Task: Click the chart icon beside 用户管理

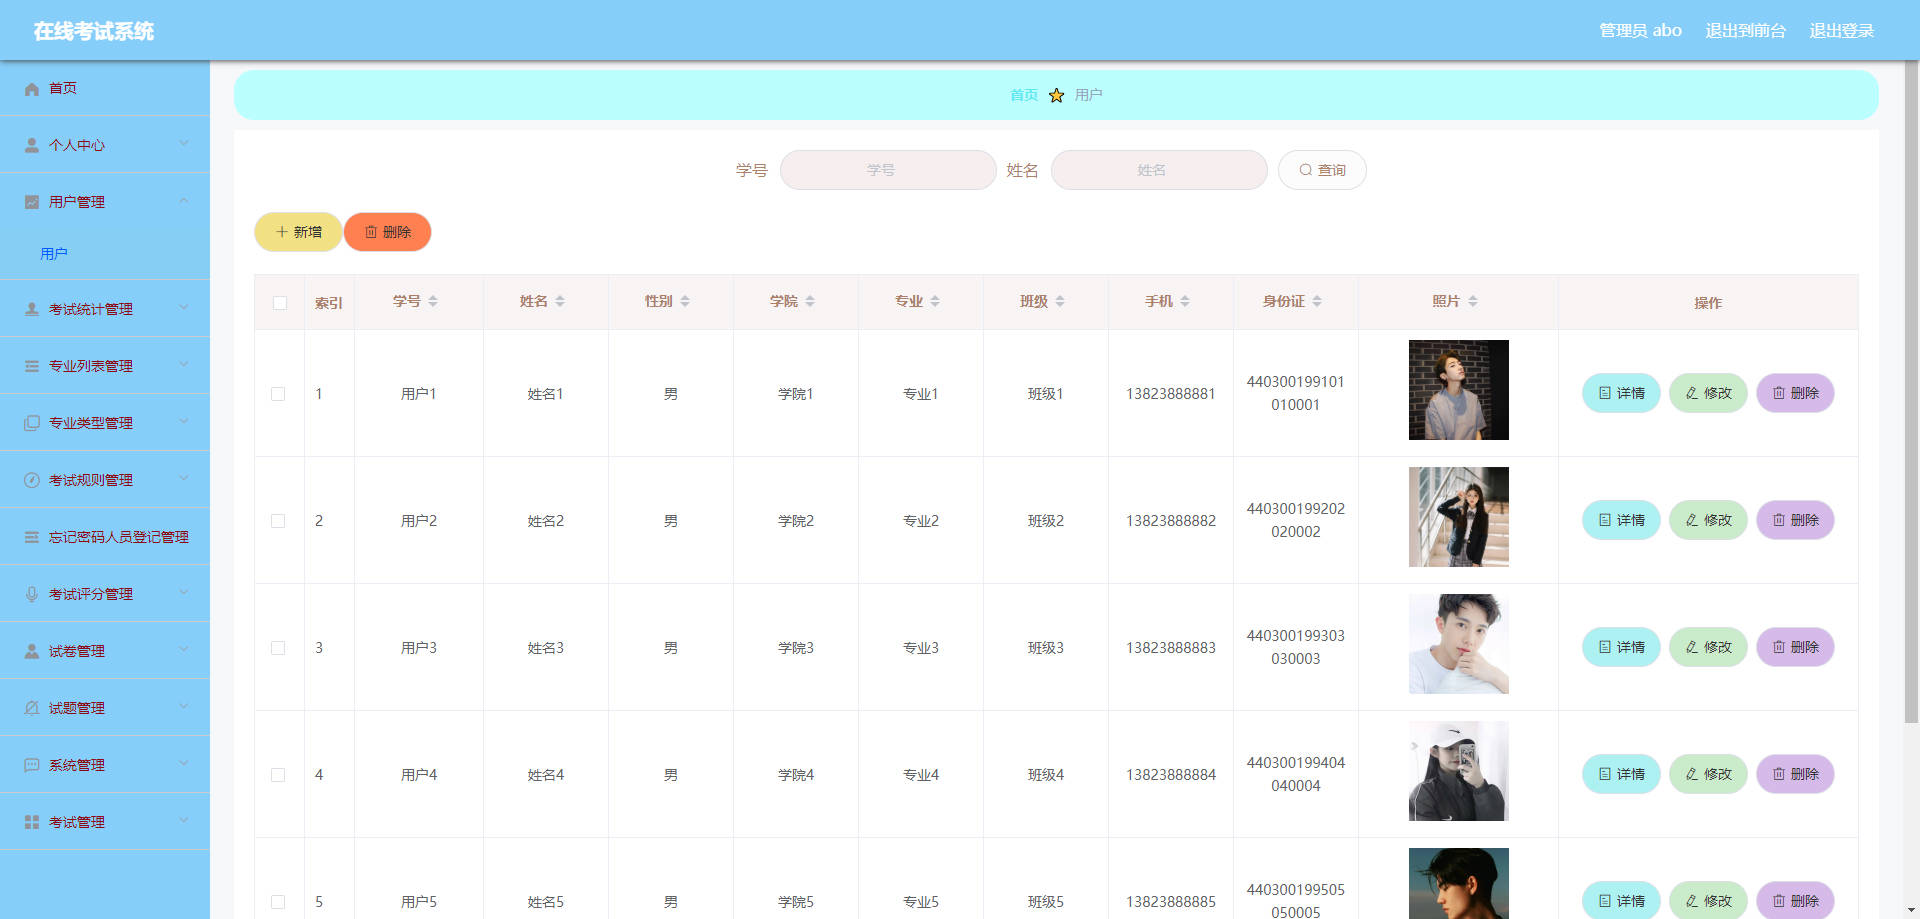Action: tap(32, 202)
